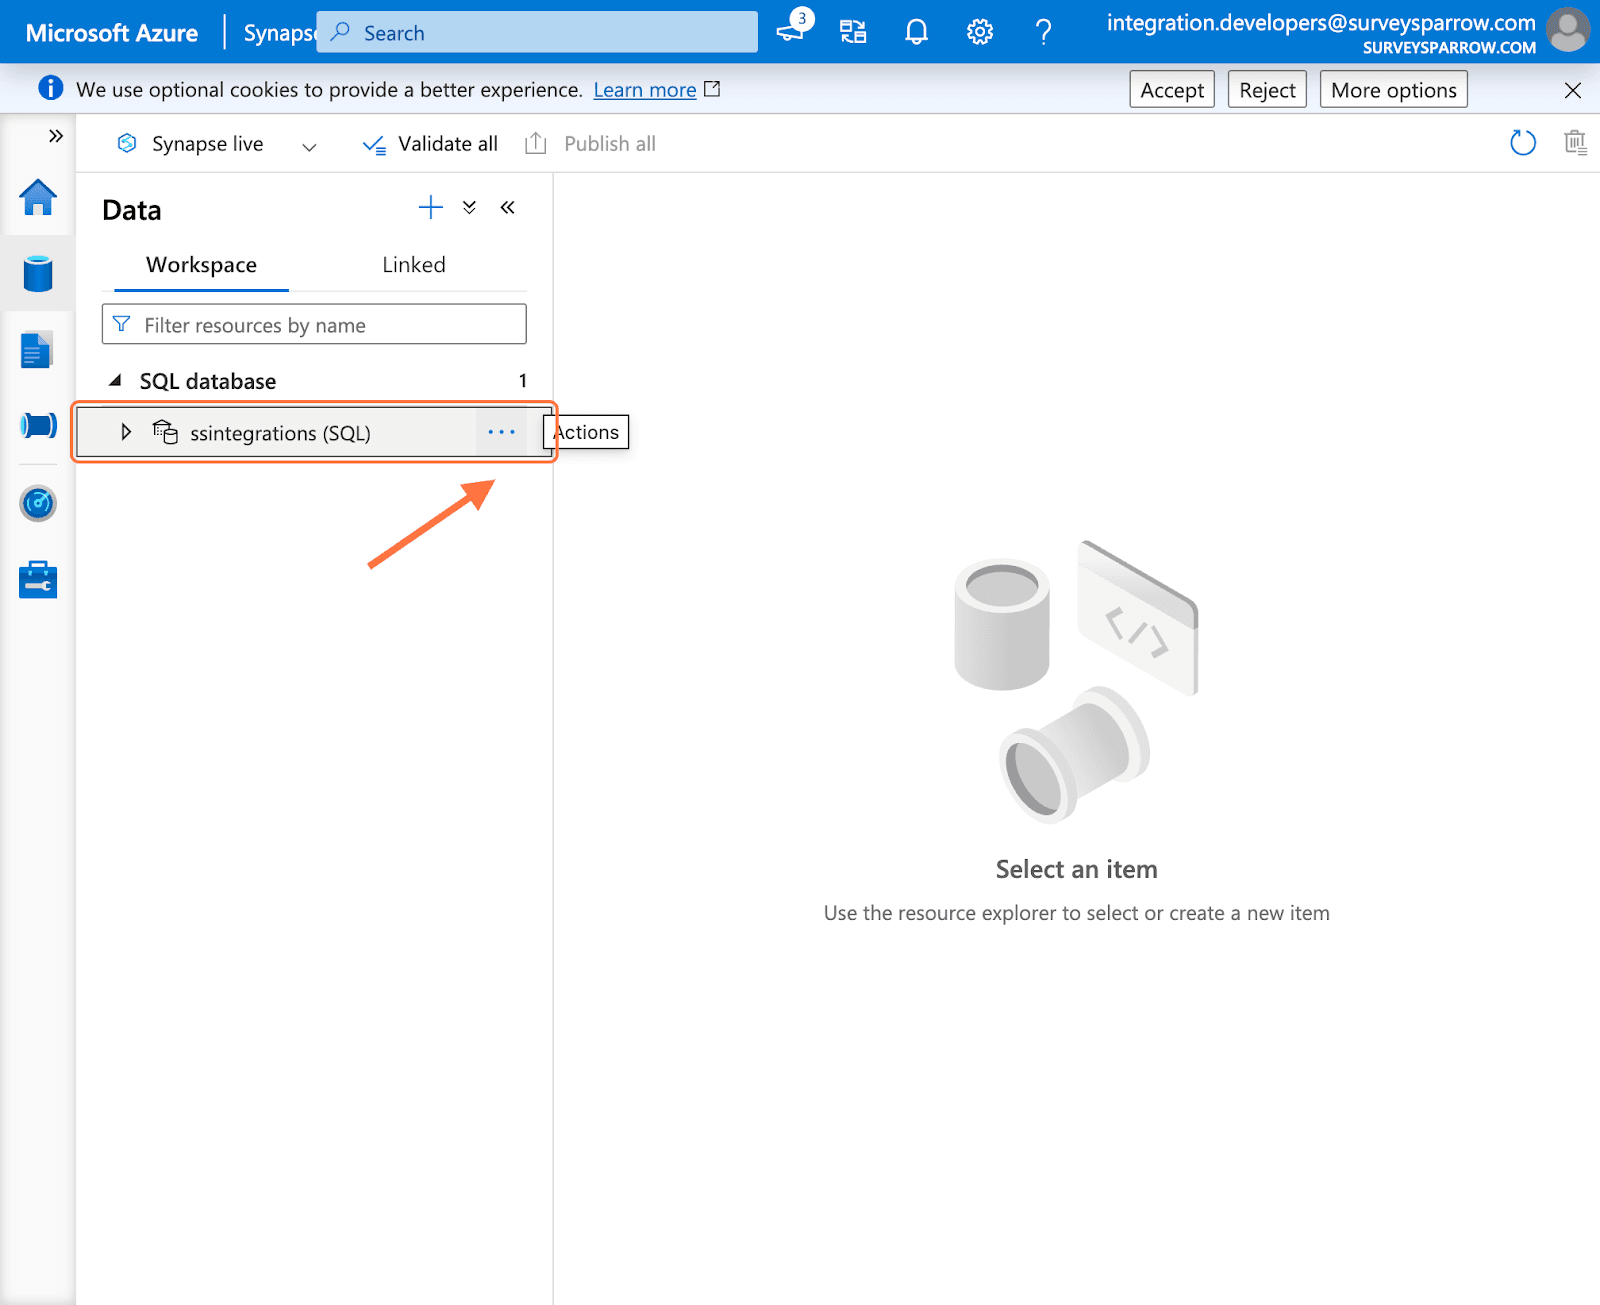
Task: Open the Home hub icon
Action: (38, 197)
